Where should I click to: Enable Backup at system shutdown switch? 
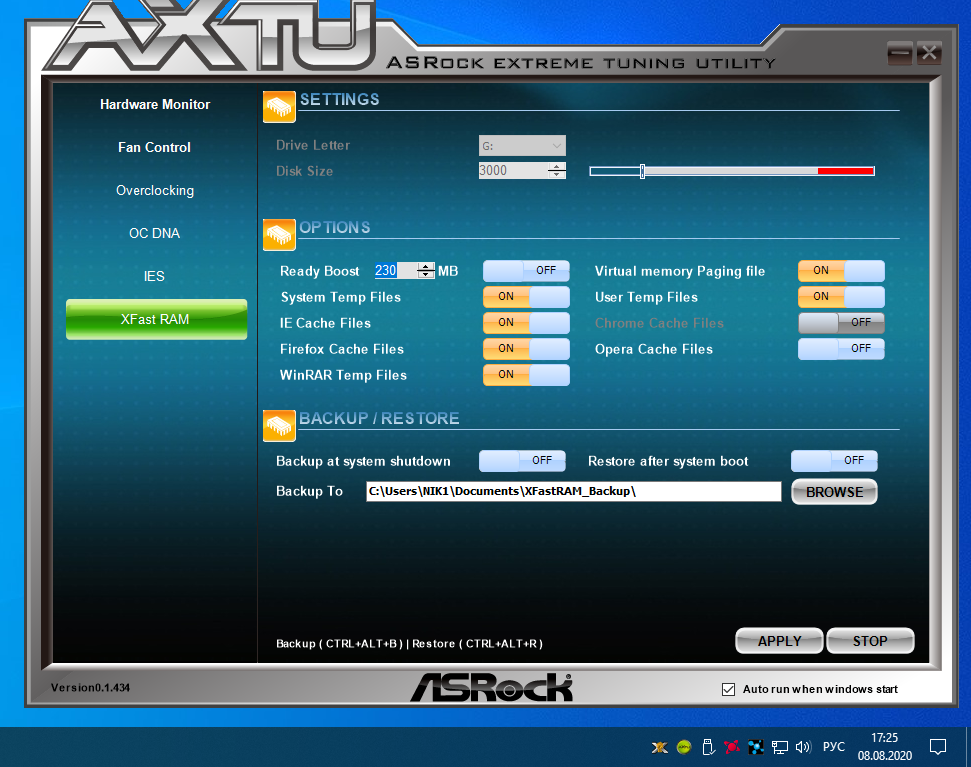522,461
